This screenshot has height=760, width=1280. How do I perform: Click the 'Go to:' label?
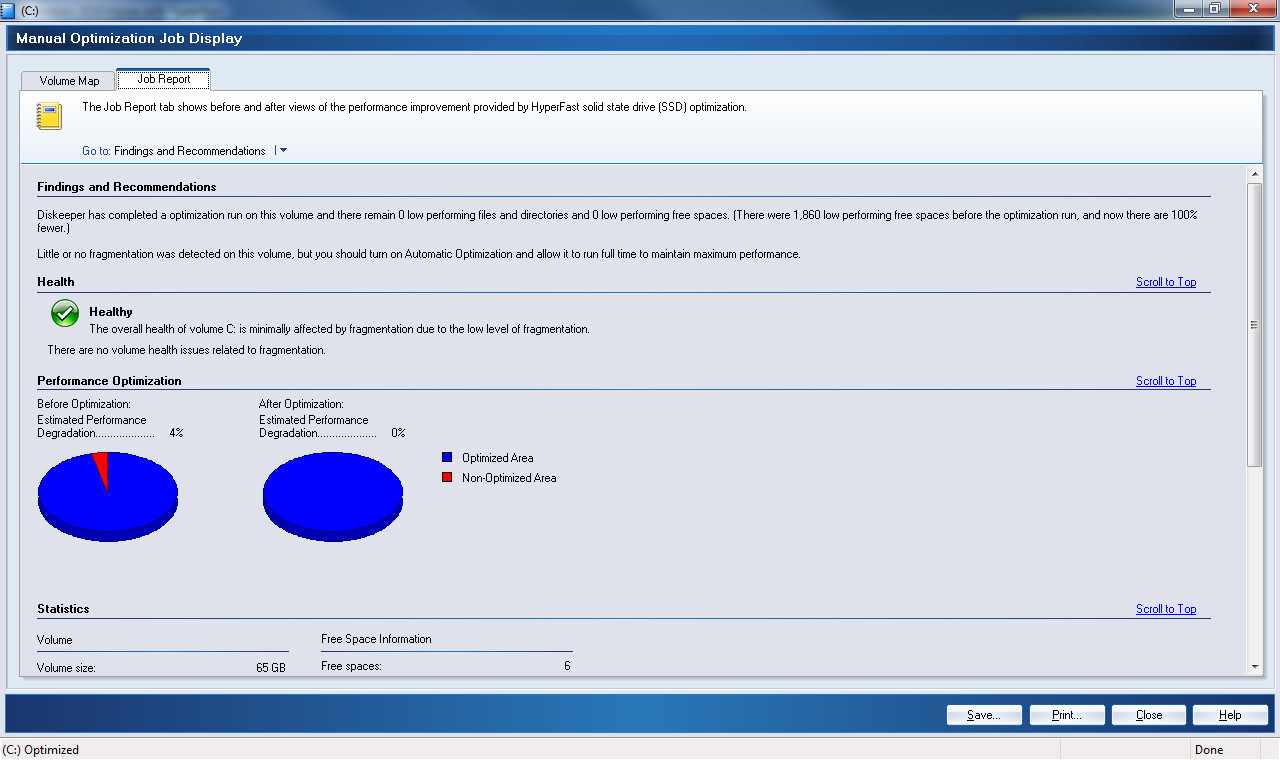pyautogui.click(x=96, y=151)
